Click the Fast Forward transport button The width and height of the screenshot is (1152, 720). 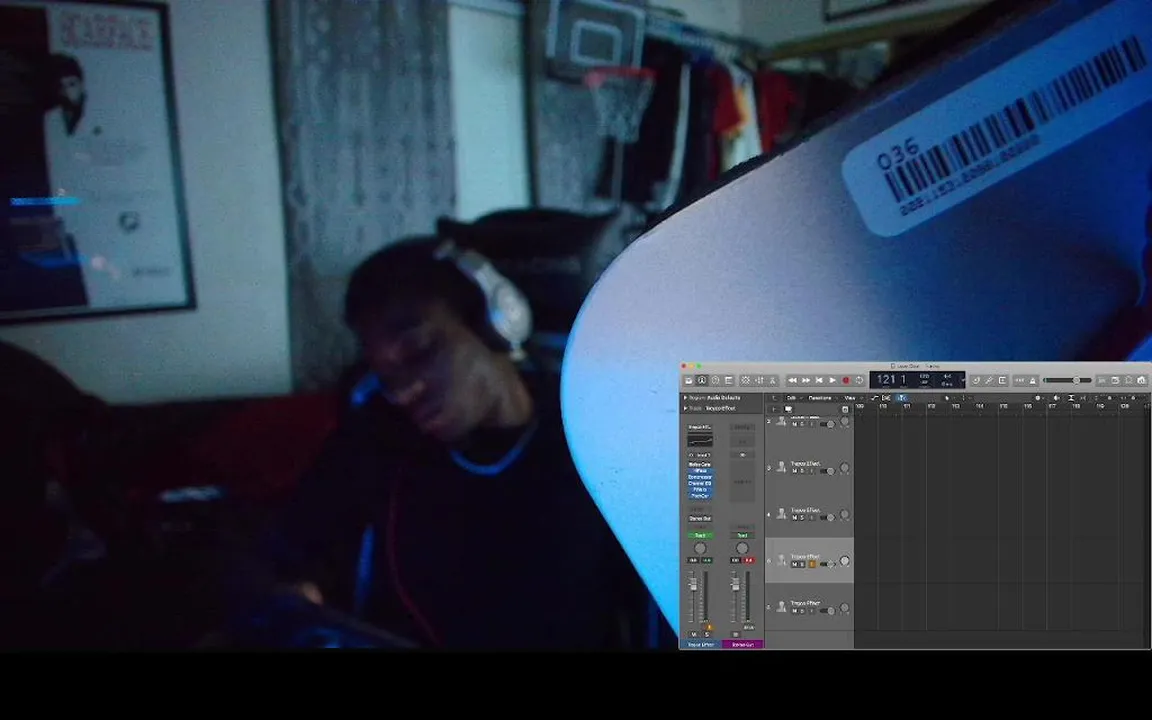click(x=805, y=381)
